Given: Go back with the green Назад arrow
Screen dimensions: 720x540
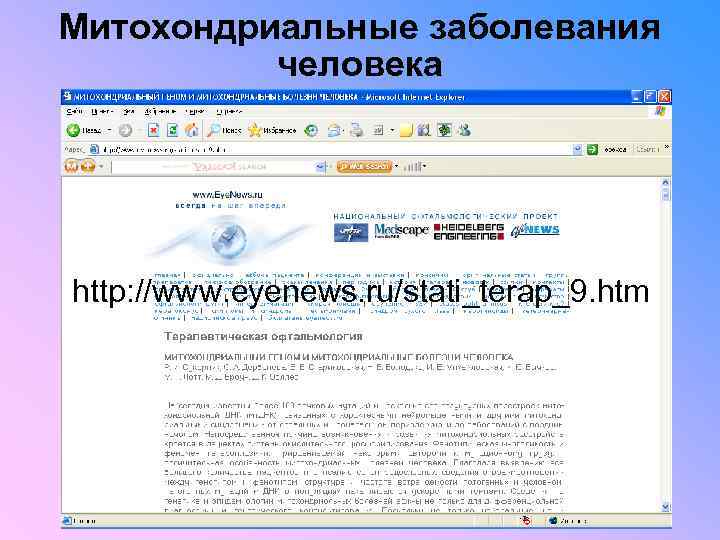Looking at the screenshot, I should click(84, 130).
